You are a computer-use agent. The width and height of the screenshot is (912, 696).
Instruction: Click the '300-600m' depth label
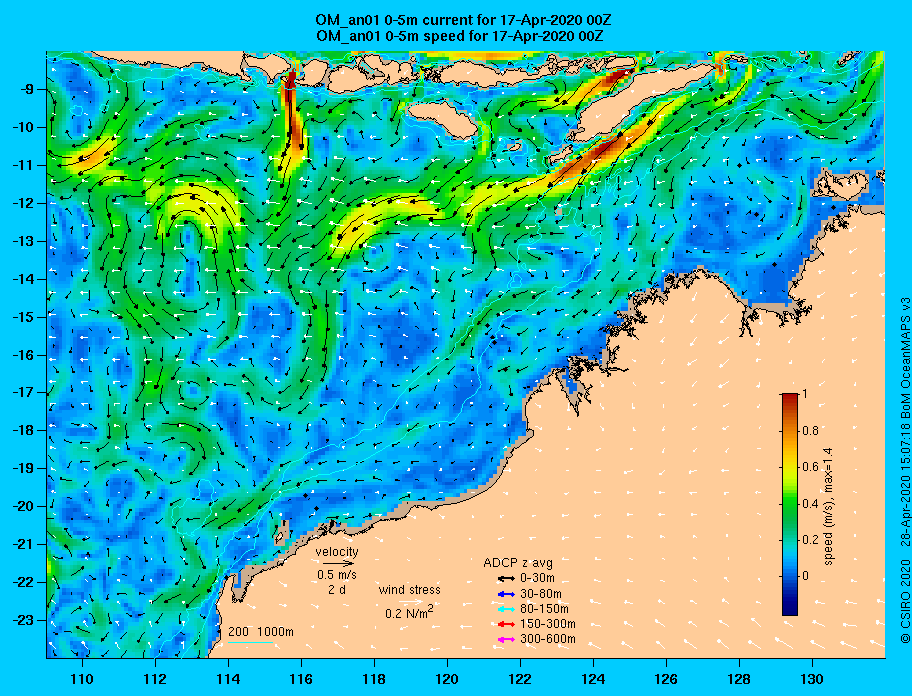[x=547, y=639]
